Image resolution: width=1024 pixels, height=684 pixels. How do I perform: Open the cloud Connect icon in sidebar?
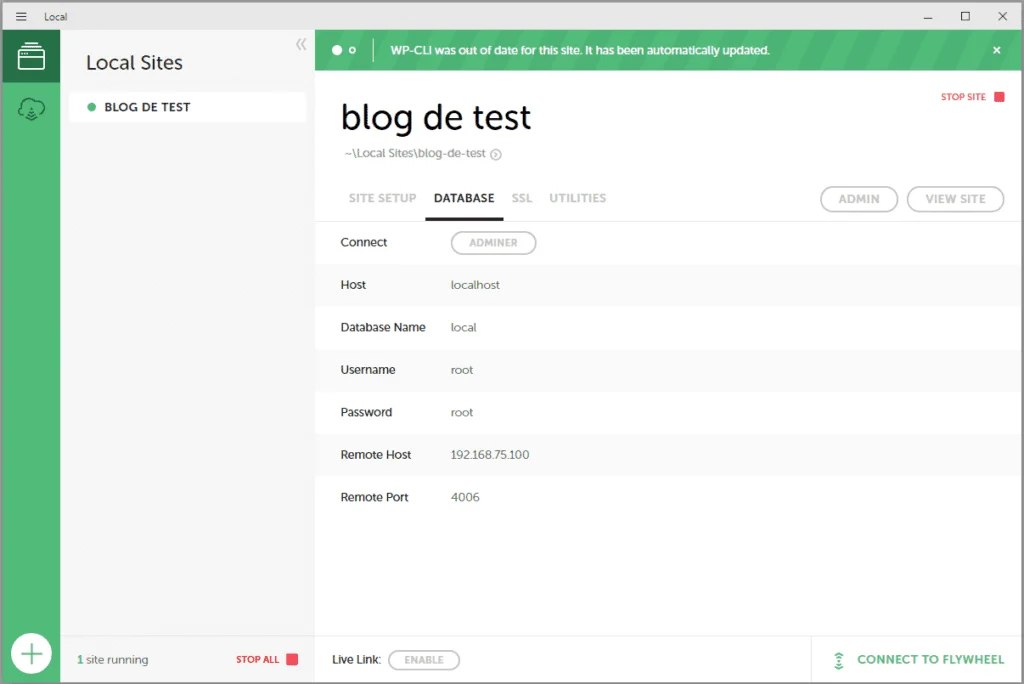pos(31,110)
